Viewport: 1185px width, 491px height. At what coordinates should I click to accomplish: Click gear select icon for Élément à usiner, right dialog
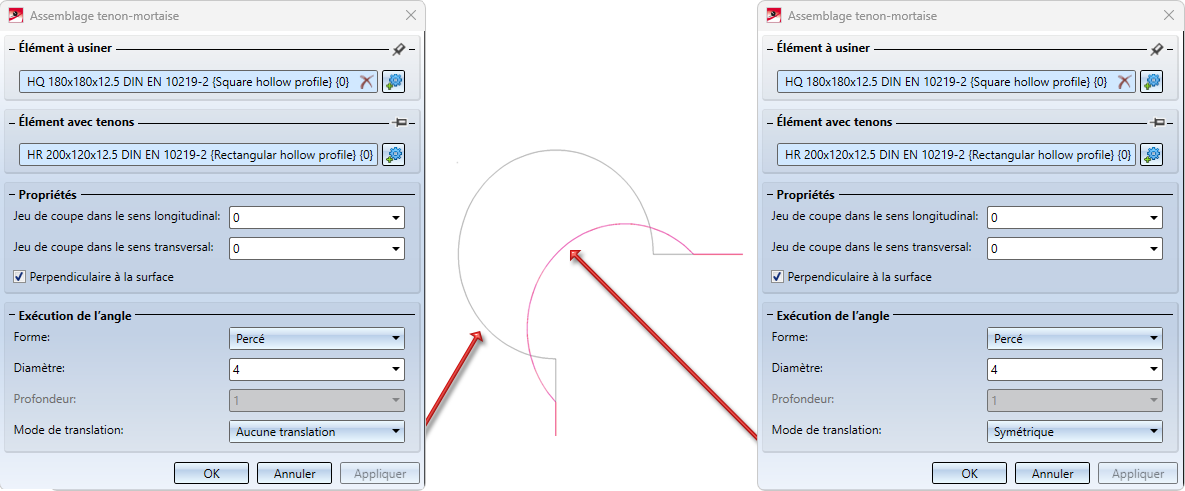pos(1152,82)
